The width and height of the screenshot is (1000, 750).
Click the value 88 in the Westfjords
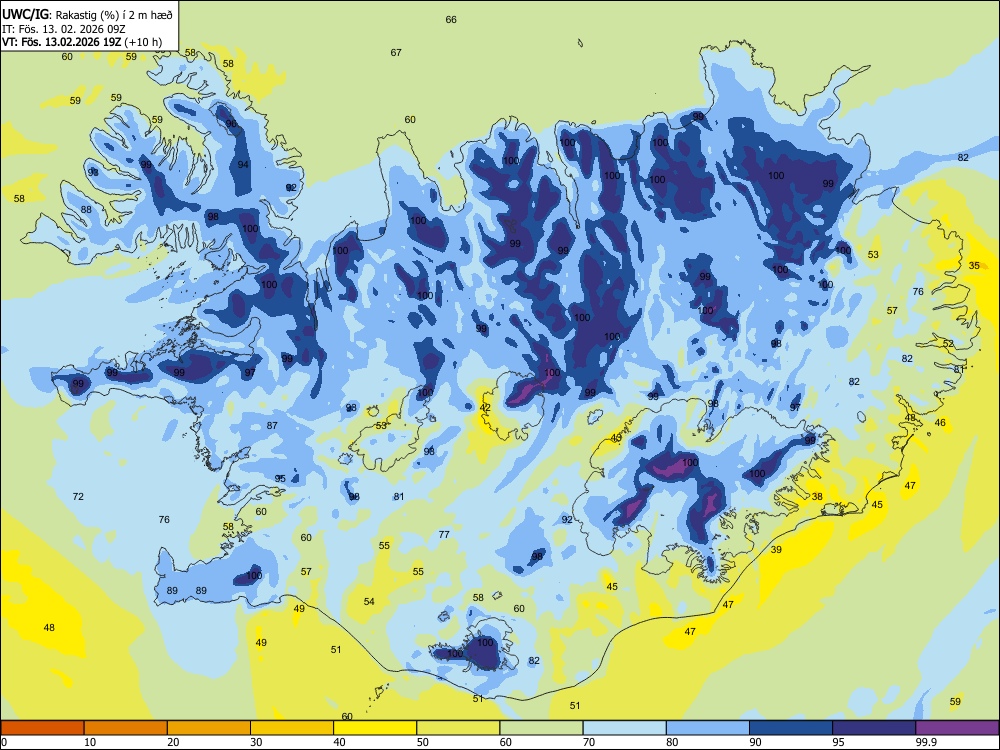[86, 209]
